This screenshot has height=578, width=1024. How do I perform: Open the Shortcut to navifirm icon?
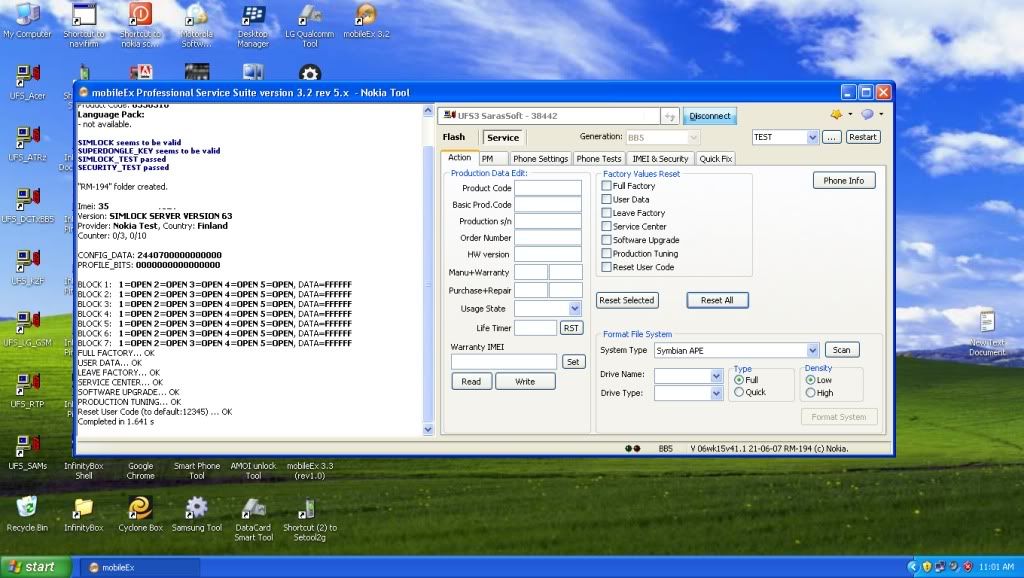click(84, 25)
